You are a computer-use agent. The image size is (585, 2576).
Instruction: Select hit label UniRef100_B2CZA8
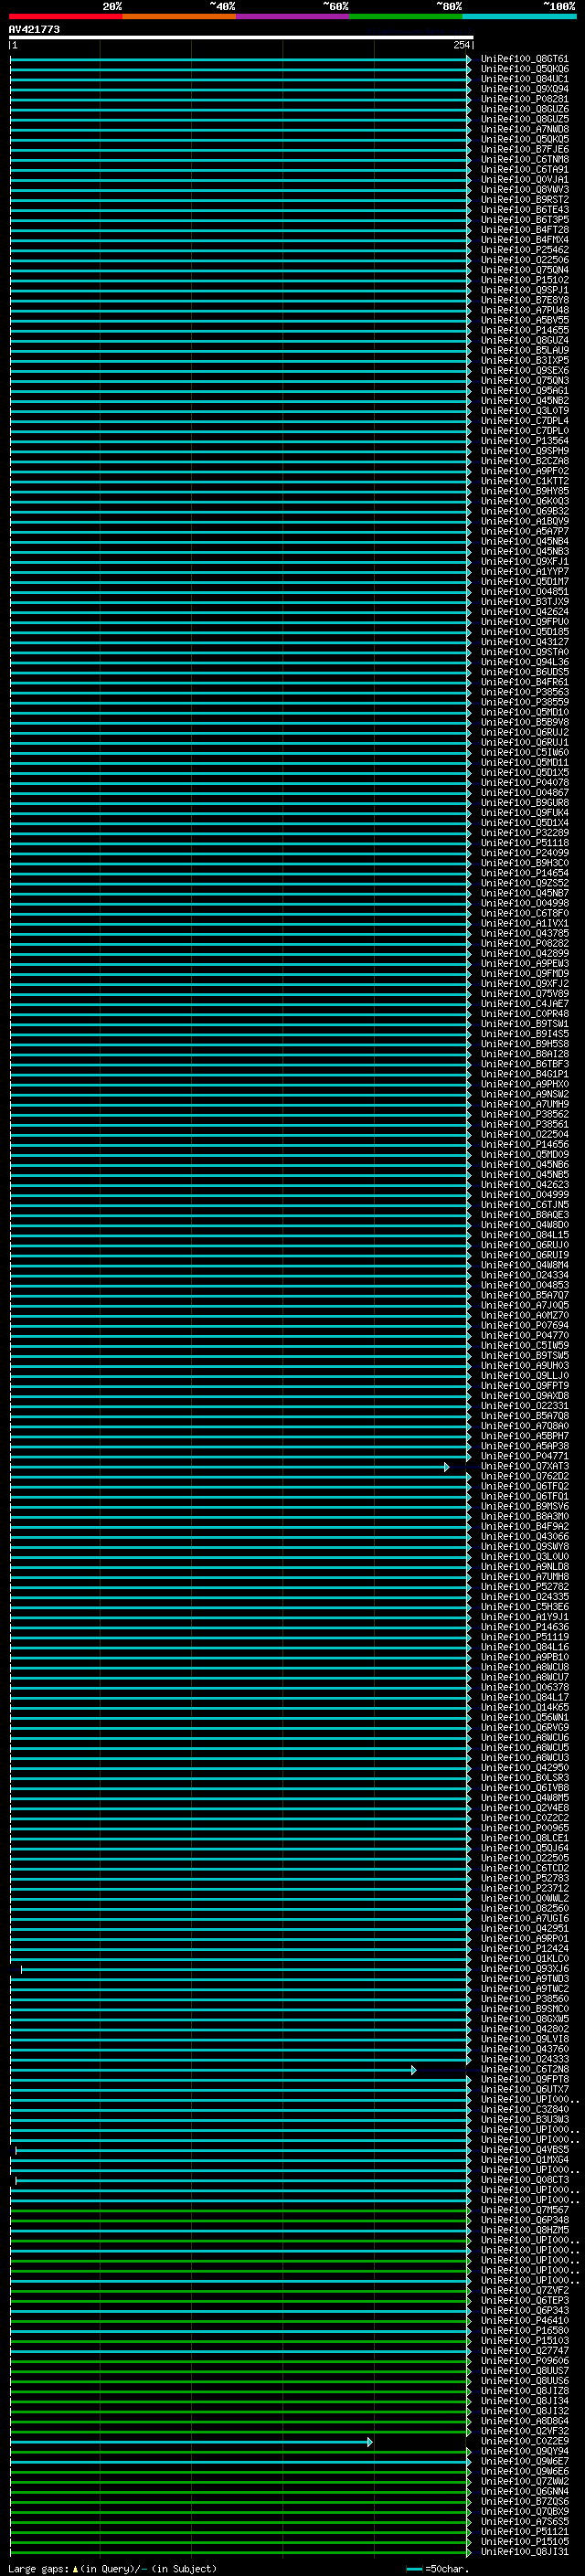tap(524, 461)
